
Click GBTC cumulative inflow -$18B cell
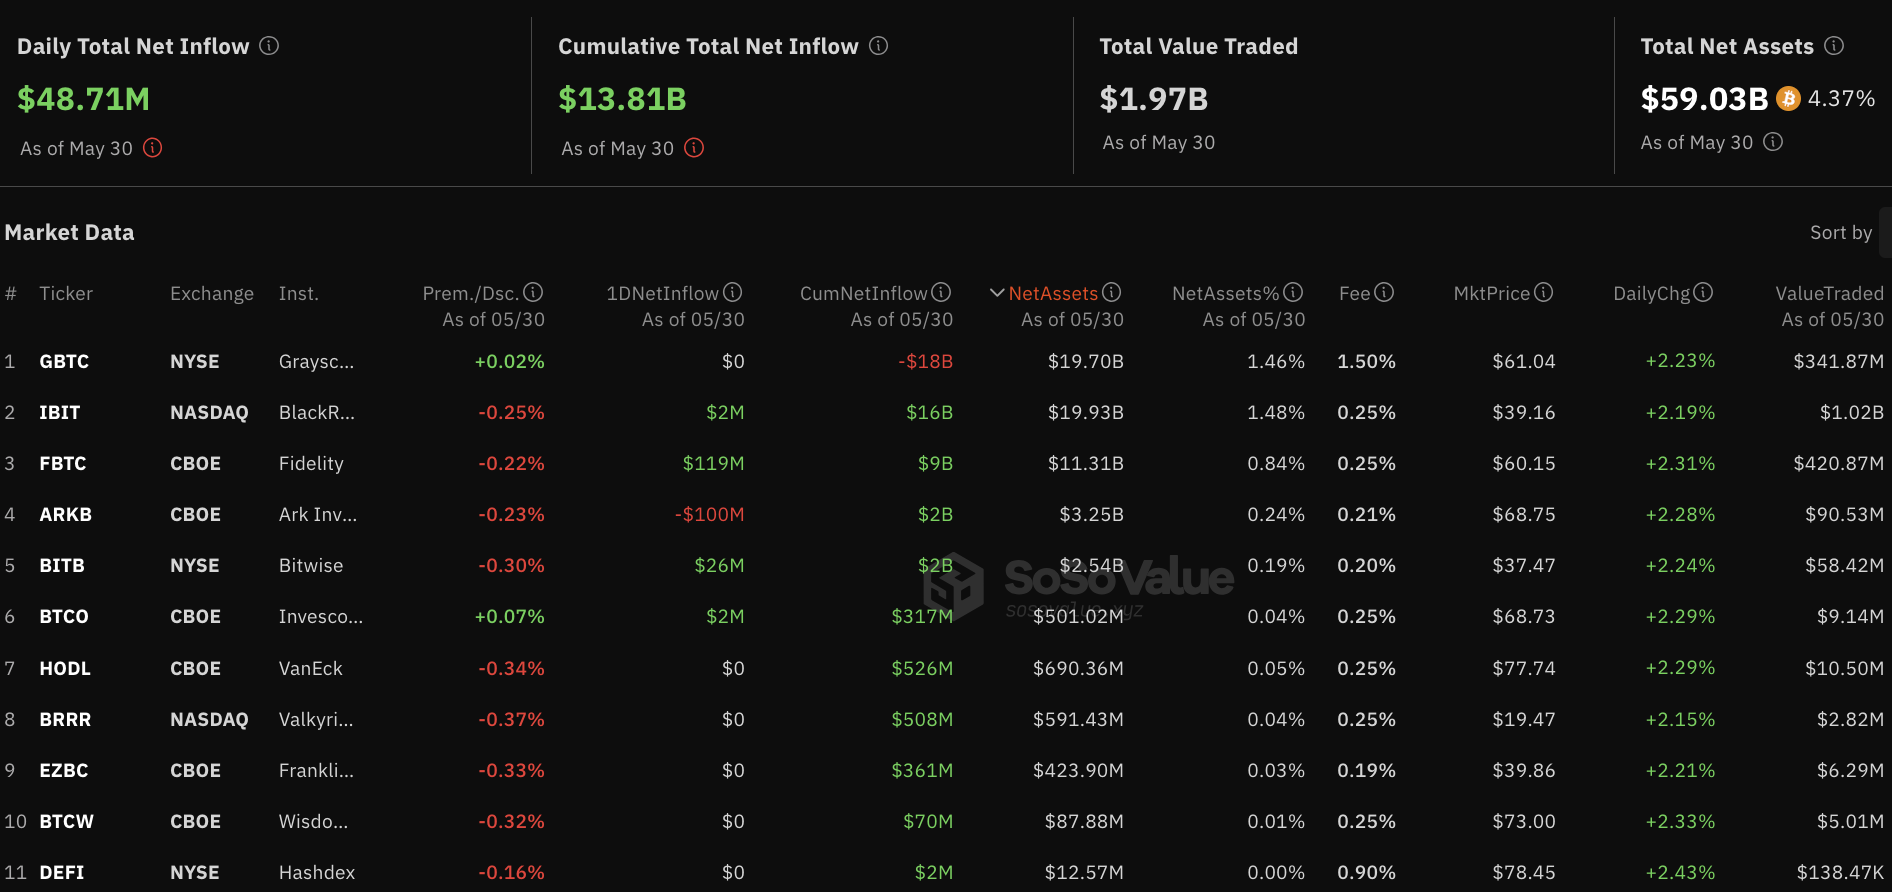click(x=925, y=361)
